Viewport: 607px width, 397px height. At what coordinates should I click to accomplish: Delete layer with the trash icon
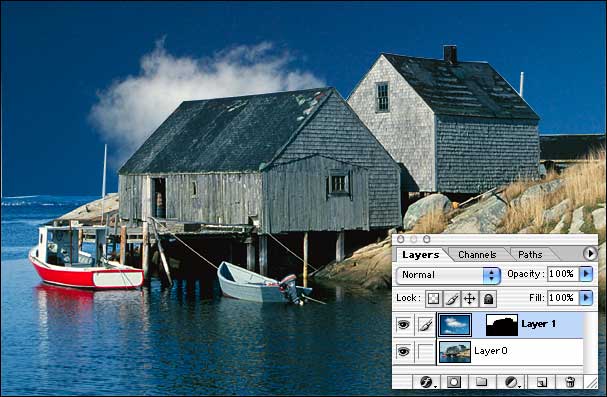pyautogui.click(x=570, y=382)
